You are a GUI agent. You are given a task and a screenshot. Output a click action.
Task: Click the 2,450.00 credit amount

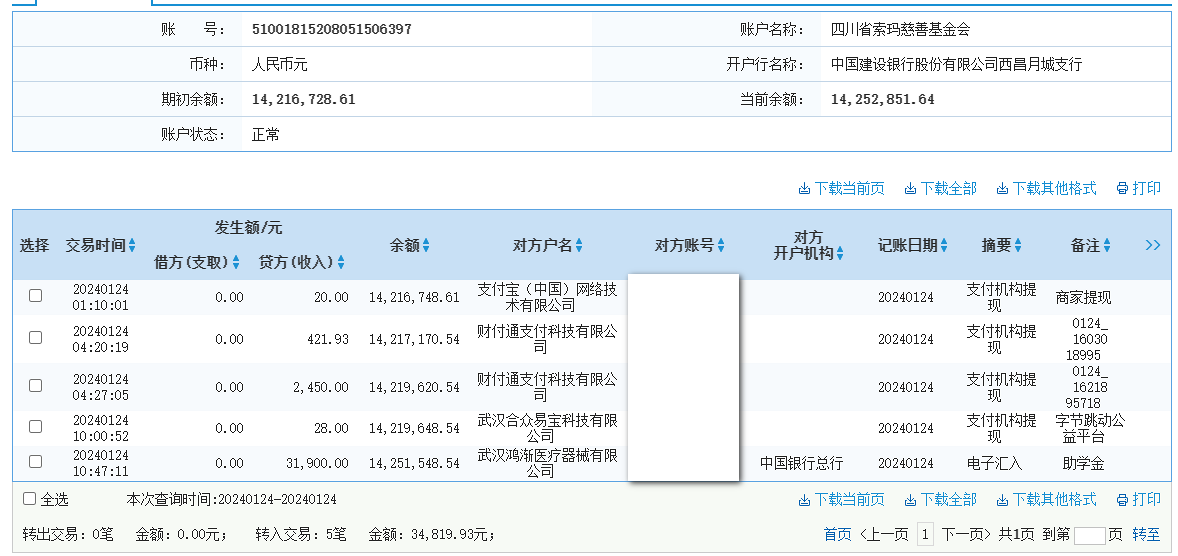tap(321, 387)
